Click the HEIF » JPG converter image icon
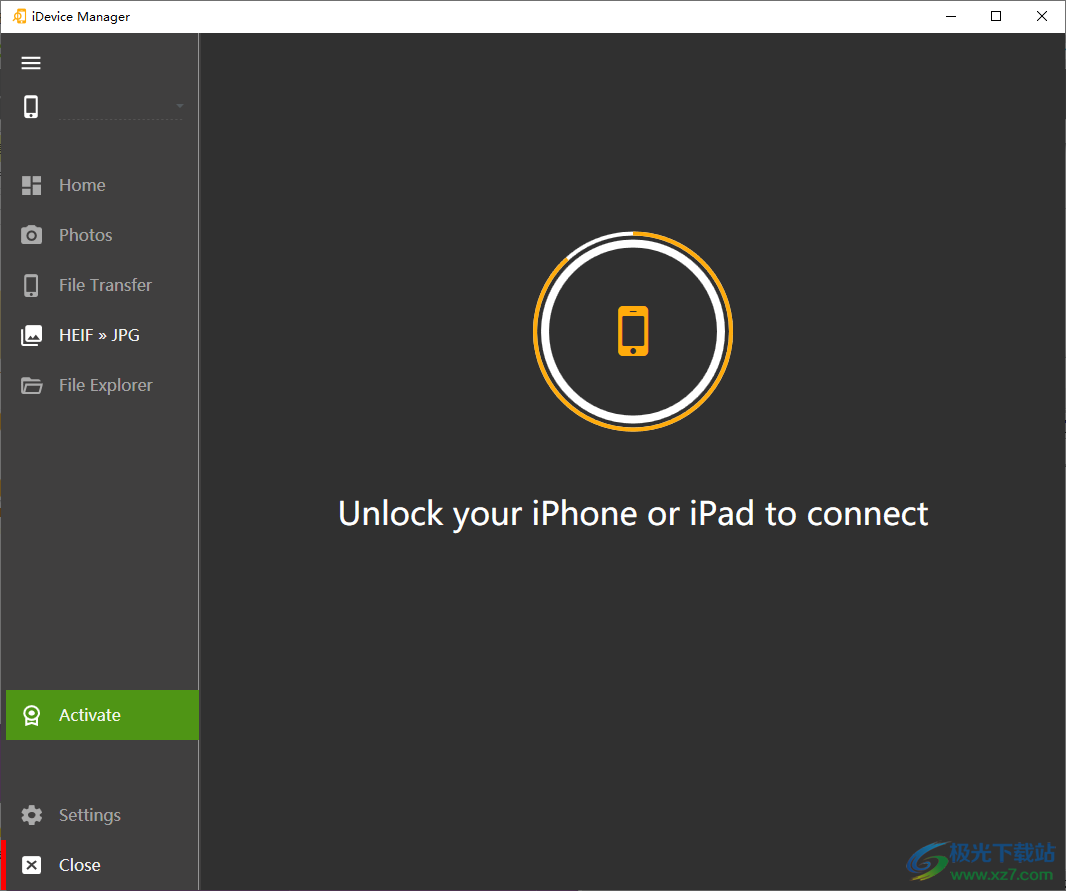The width and height of the screenshot is (1066, 891). click(x=30, y=335)
